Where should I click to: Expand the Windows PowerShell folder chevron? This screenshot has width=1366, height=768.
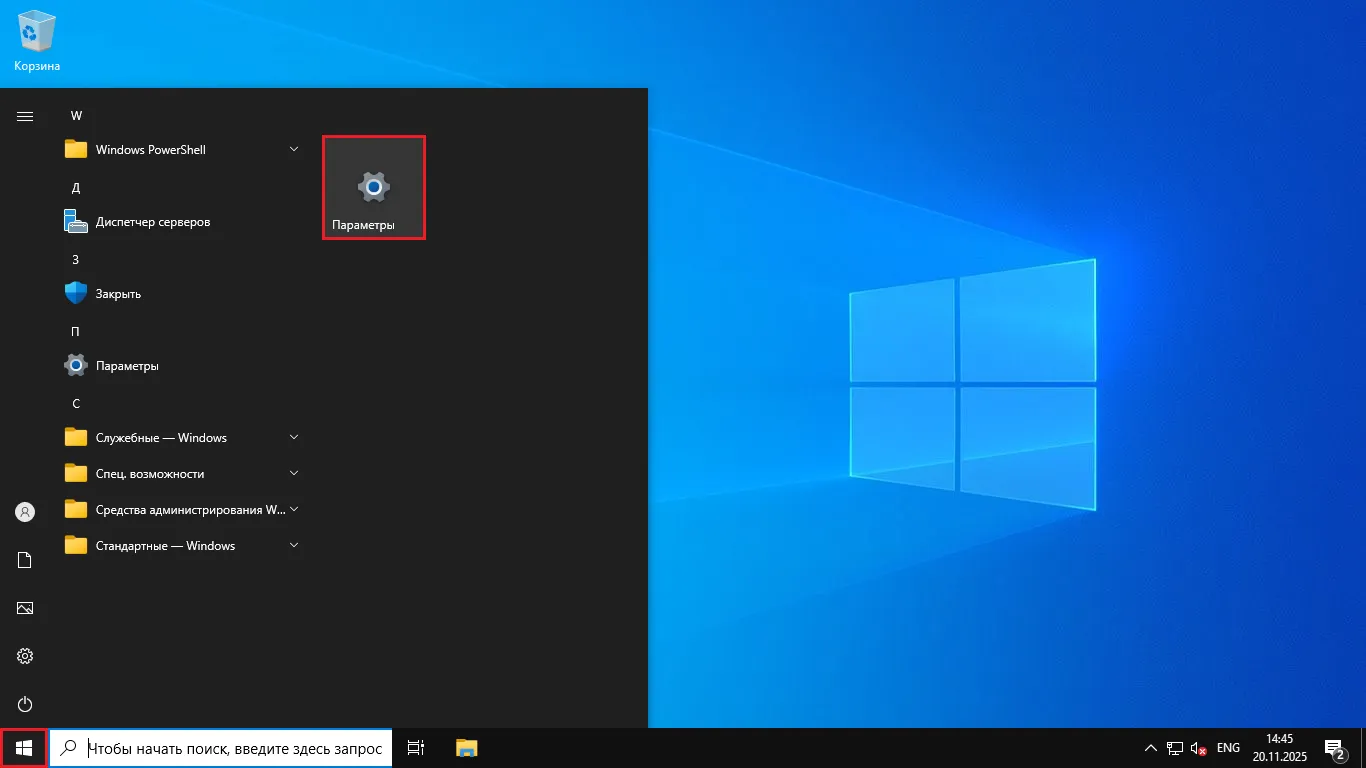(x=294, y=150)
